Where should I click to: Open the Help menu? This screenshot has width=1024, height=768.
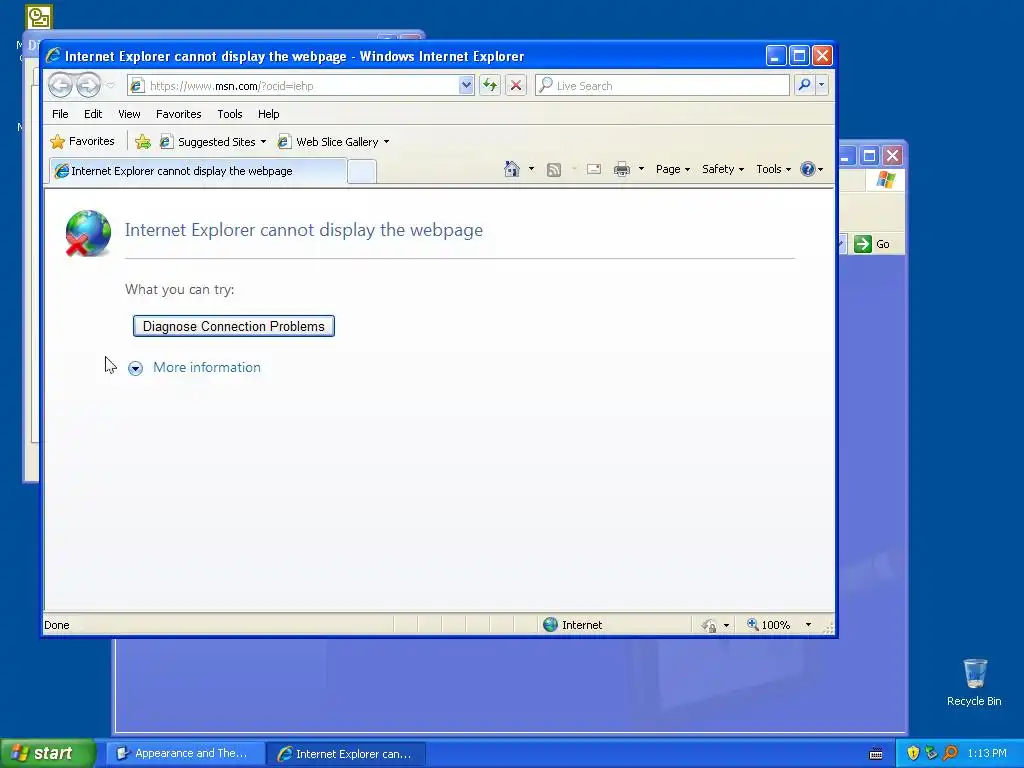pyautogui.click(x=268, y=114)
